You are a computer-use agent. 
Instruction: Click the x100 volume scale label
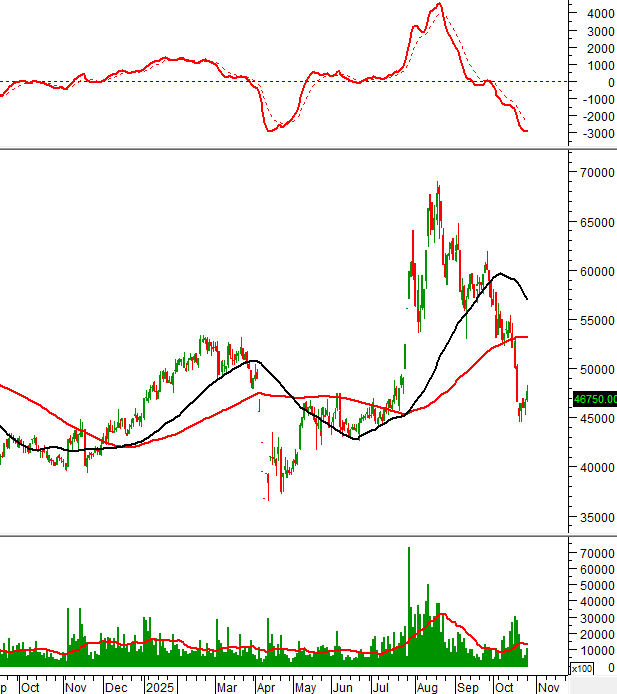[581, 668]
